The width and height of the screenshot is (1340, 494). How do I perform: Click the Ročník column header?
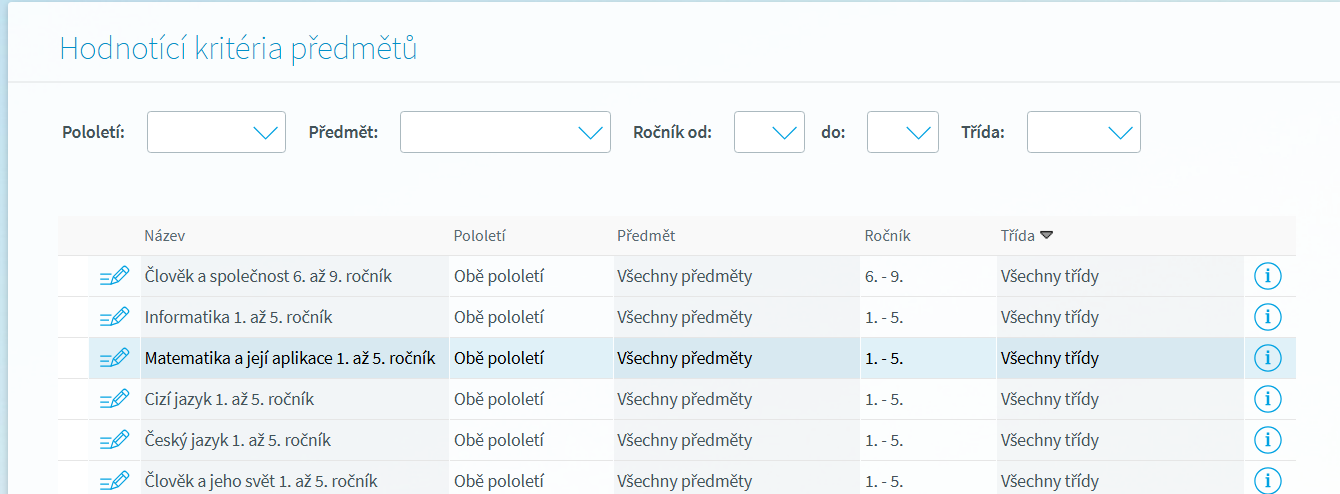(887, 236)
